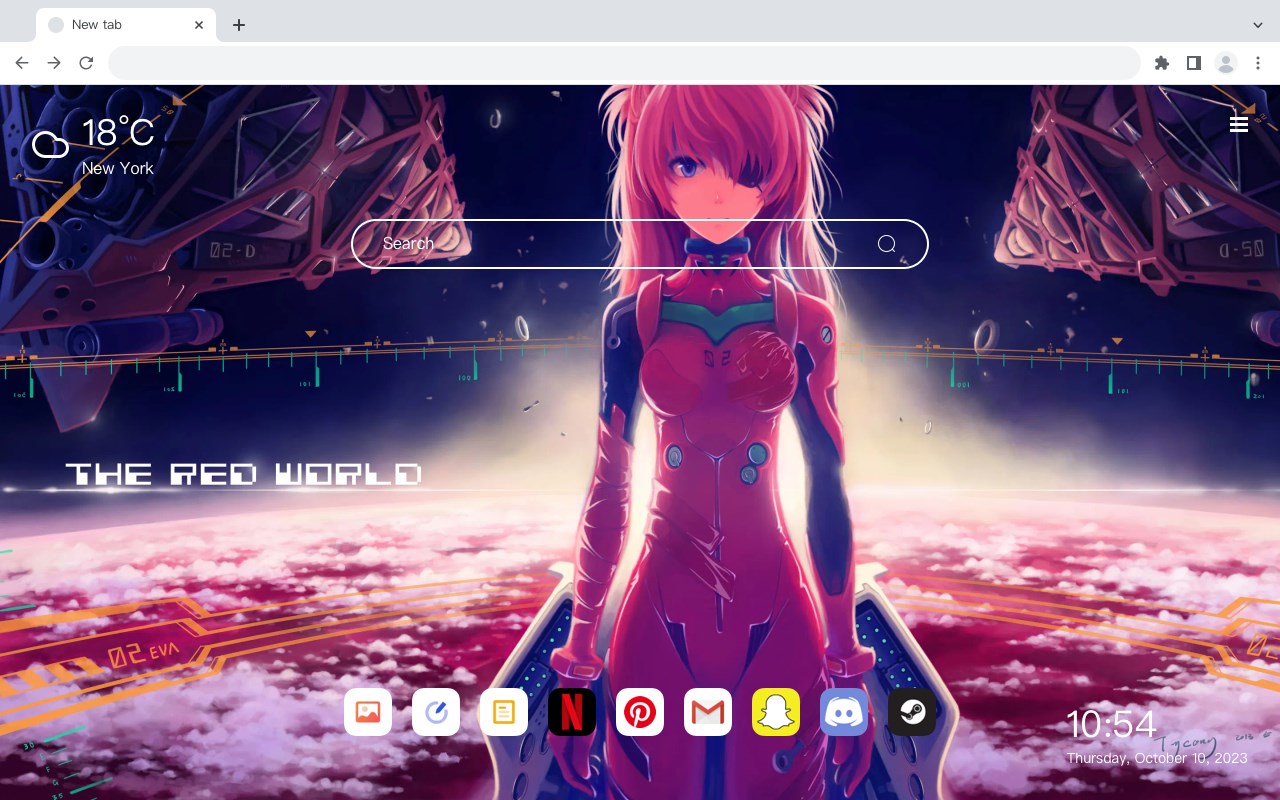Toggle the browser side panel
1280x800 pixels.
pyautogui.click(x=1194, y=63)
